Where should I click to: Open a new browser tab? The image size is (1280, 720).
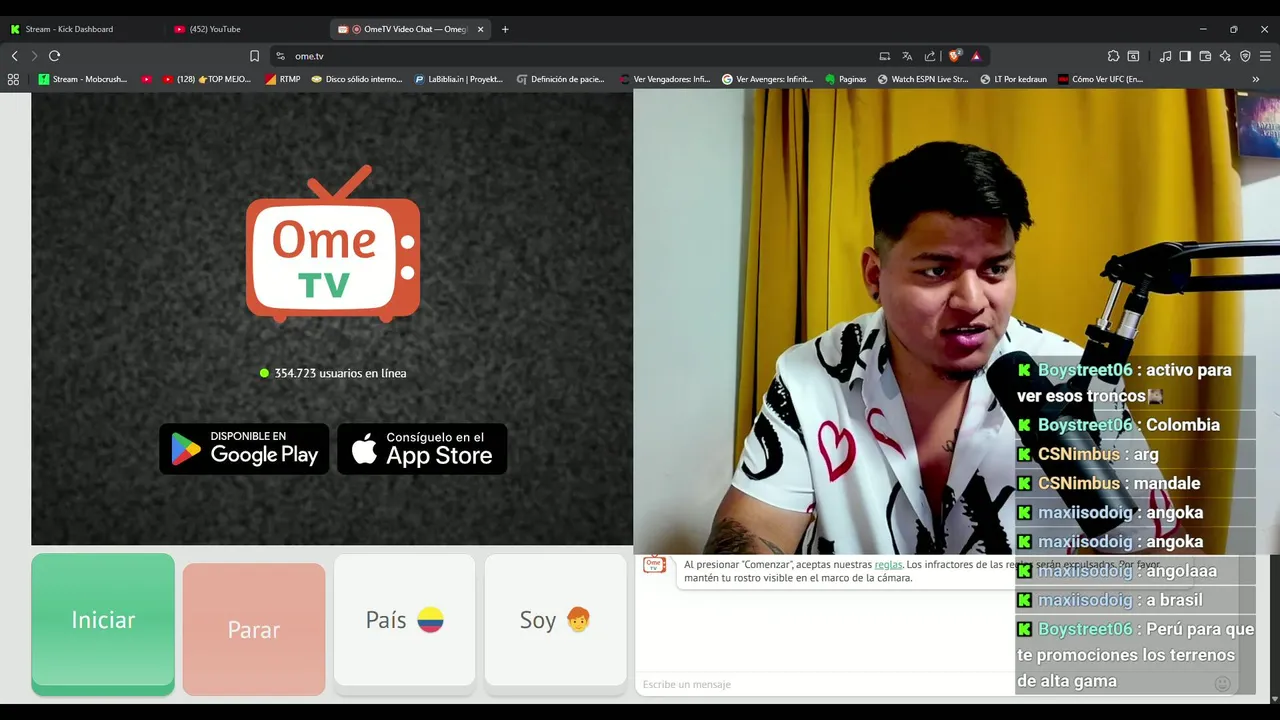505,29
